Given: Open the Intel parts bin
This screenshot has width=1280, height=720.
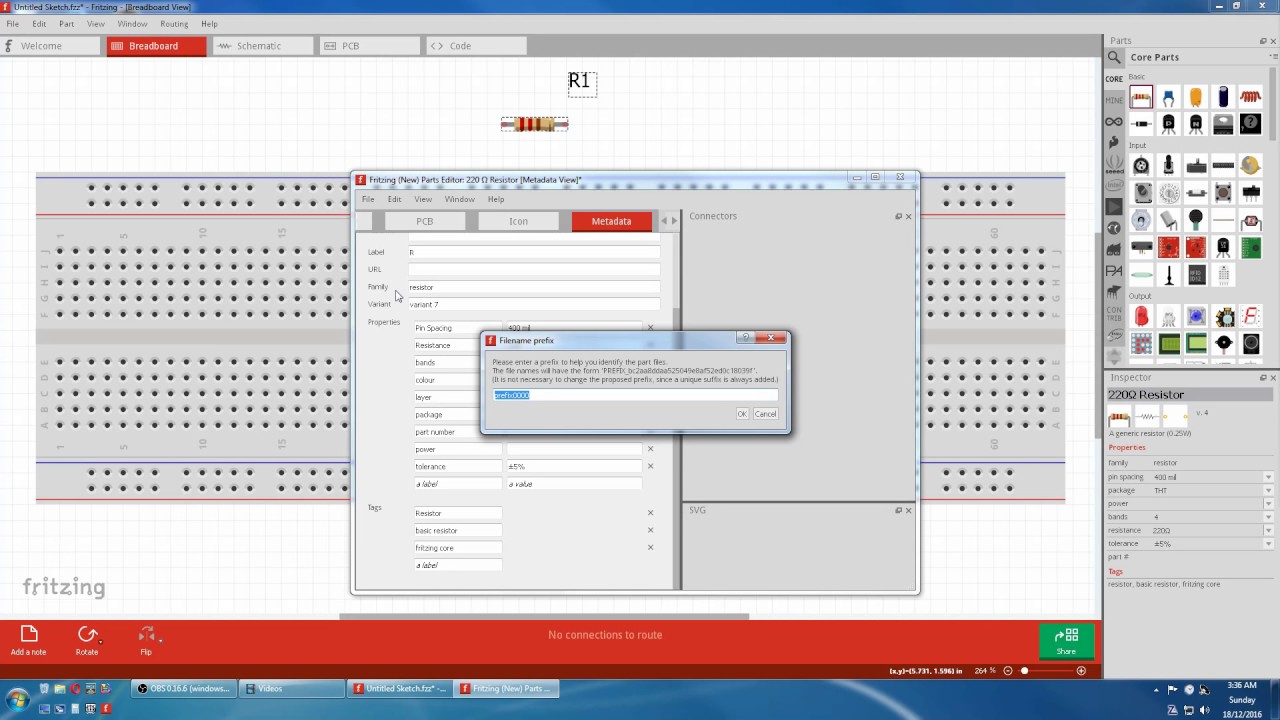Looking at the screenshot, I should pos(1114,186).
